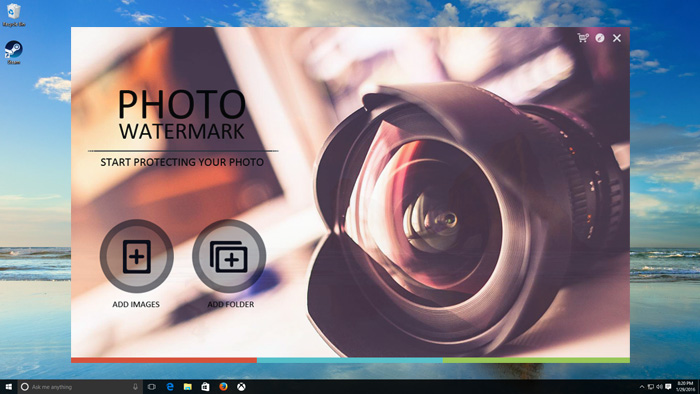The image size is (700, 394).
Task: Click the ADD IMAGES text label
Action: [136, 304]
